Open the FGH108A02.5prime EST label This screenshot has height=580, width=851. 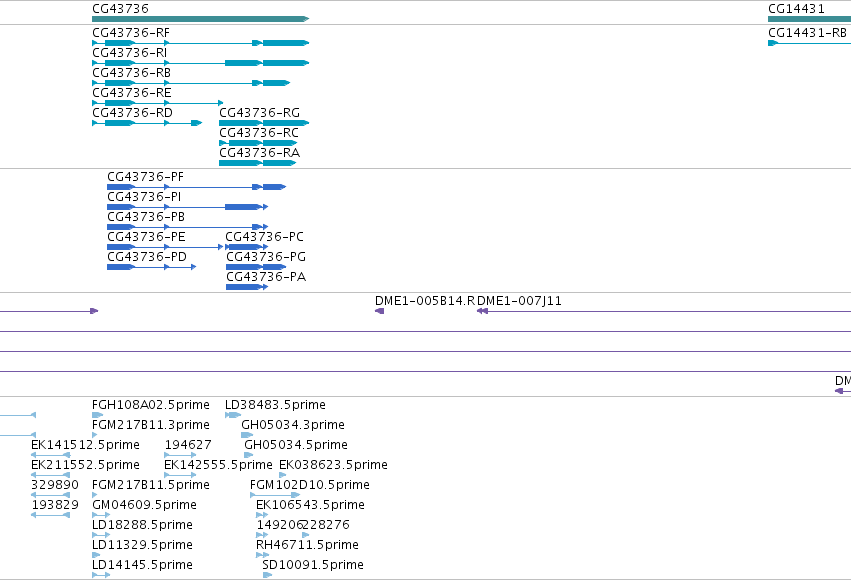pyautogui.click(x=151, y=405)
